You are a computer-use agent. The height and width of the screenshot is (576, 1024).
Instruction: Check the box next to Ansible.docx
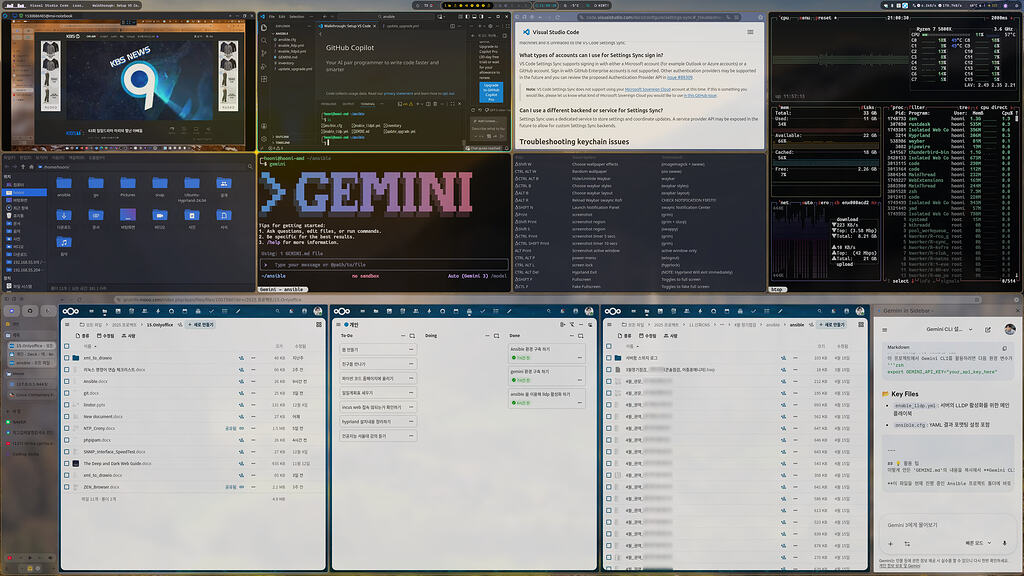(x=67, y=381)
